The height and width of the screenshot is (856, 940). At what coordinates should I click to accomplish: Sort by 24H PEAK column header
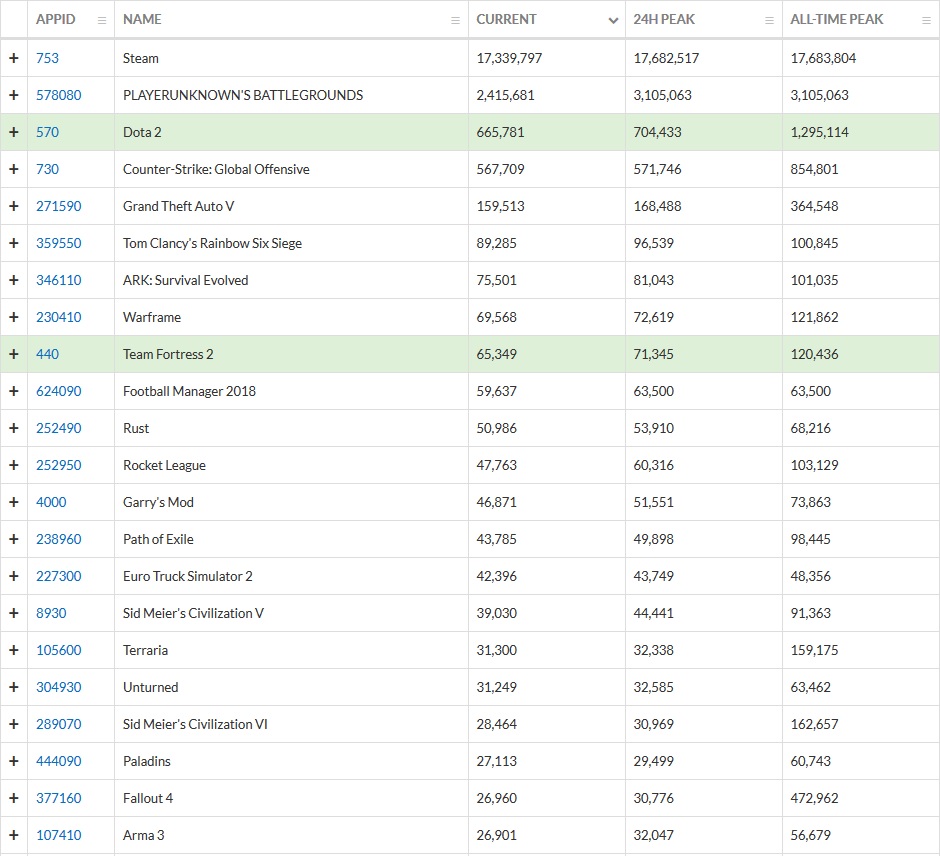(664, 19)
